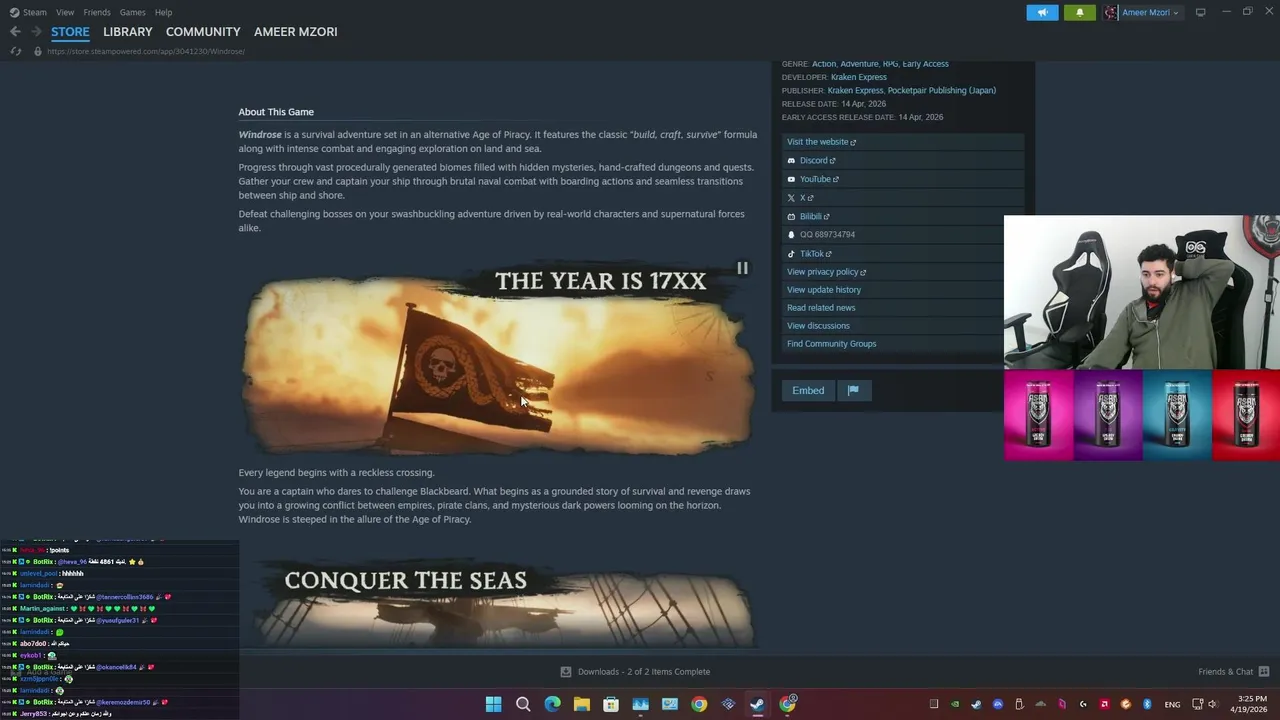Click the Adventure genre link
The width and height of the screenshot is (1280, 720).
pyautogui.click(x=859, y=64)
